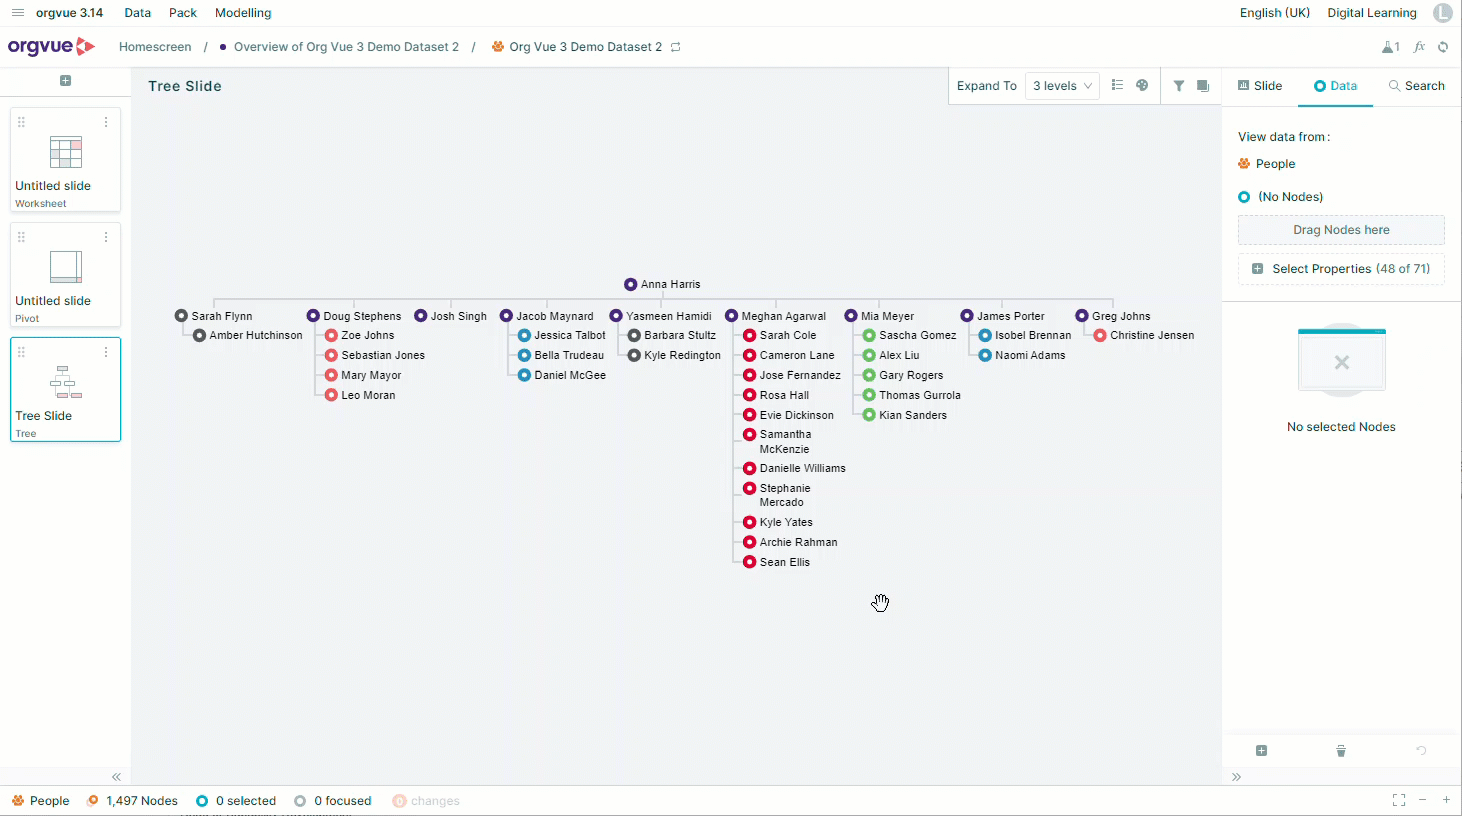Switch to the Search tab
Viewport: 1462px width, 816px height.
(x=1416, y=86)
